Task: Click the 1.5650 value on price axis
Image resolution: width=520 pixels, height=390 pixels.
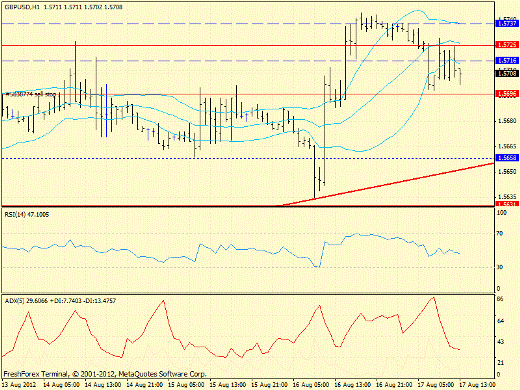Action: point(507,172)
